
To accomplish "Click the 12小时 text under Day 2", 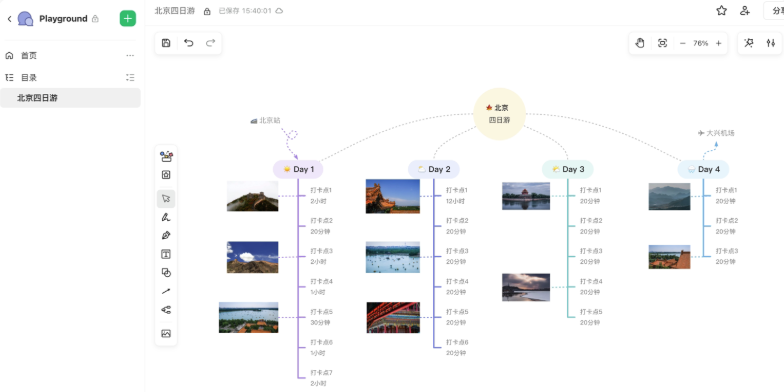I will (x=456, y=202).
